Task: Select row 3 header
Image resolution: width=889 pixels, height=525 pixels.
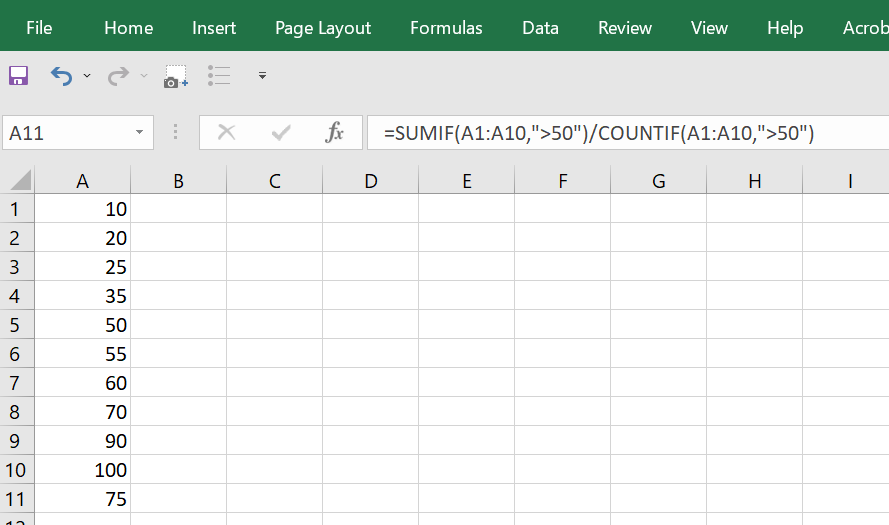Action: (x=17, y=266)
